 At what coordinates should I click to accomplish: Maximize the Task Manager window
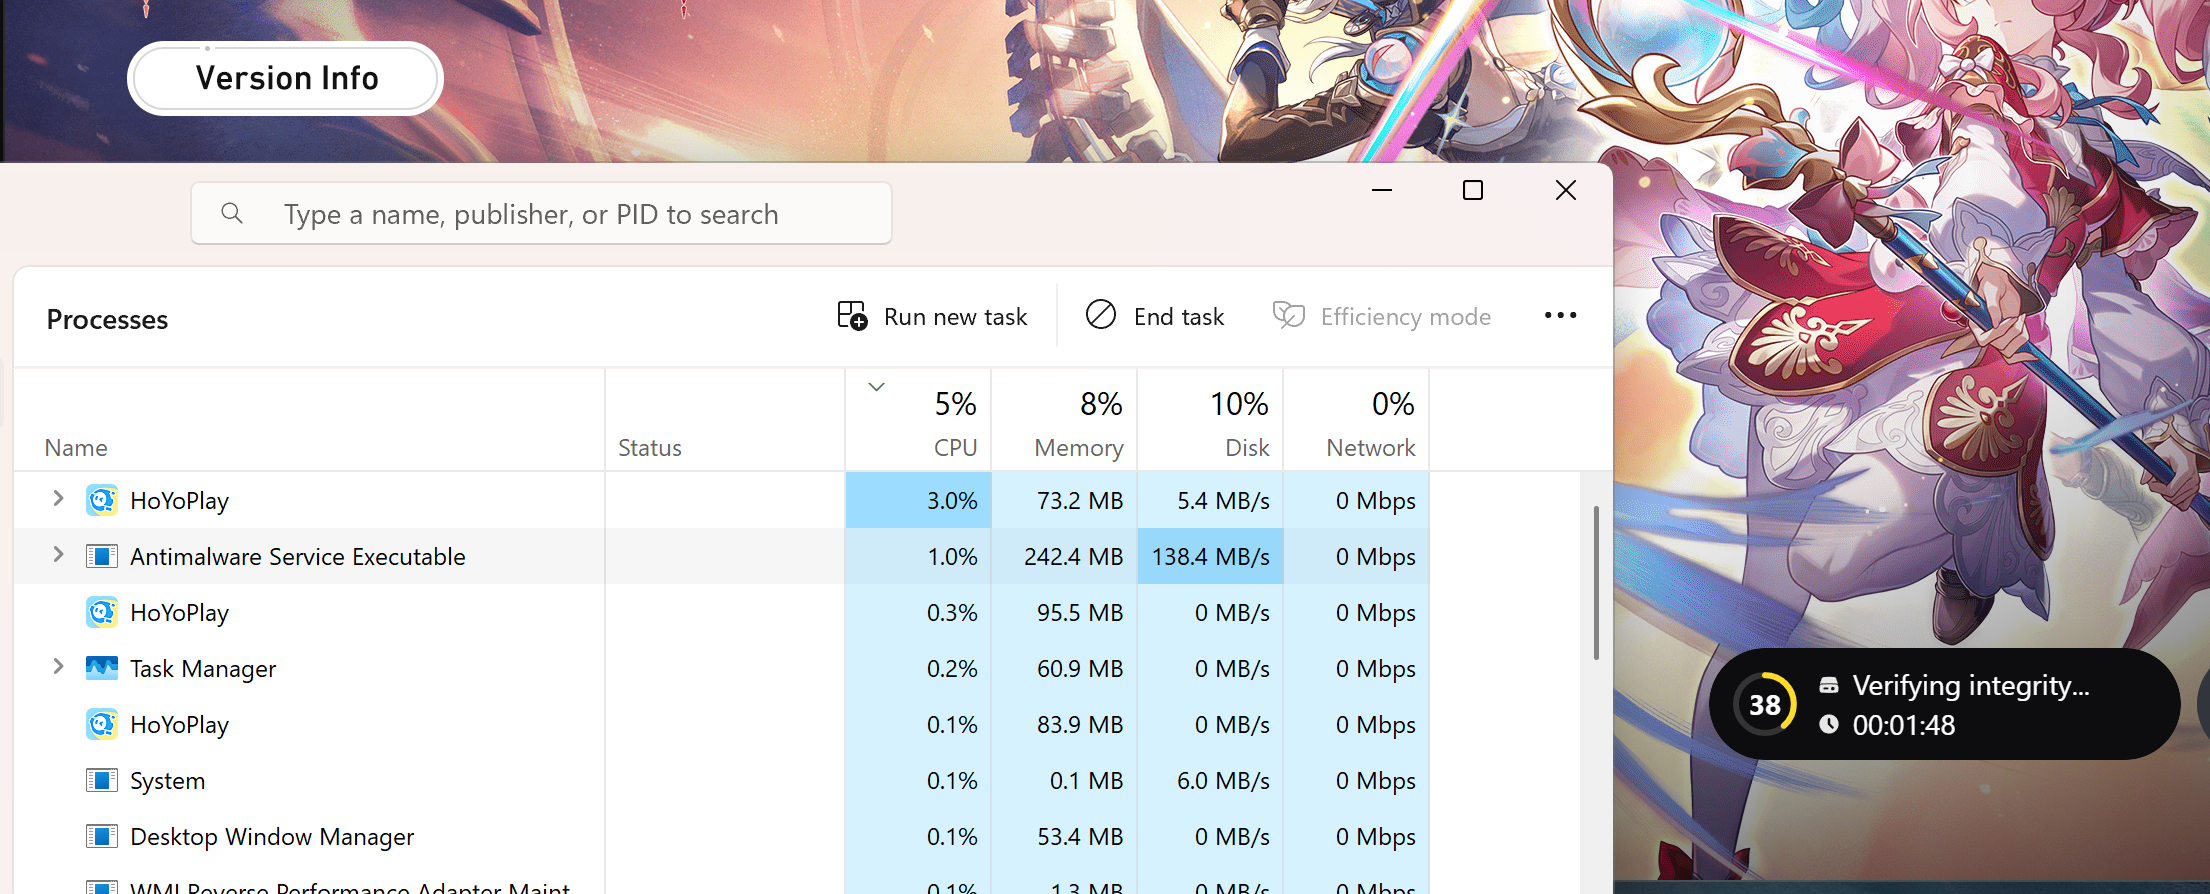(x=1473, y=190)
